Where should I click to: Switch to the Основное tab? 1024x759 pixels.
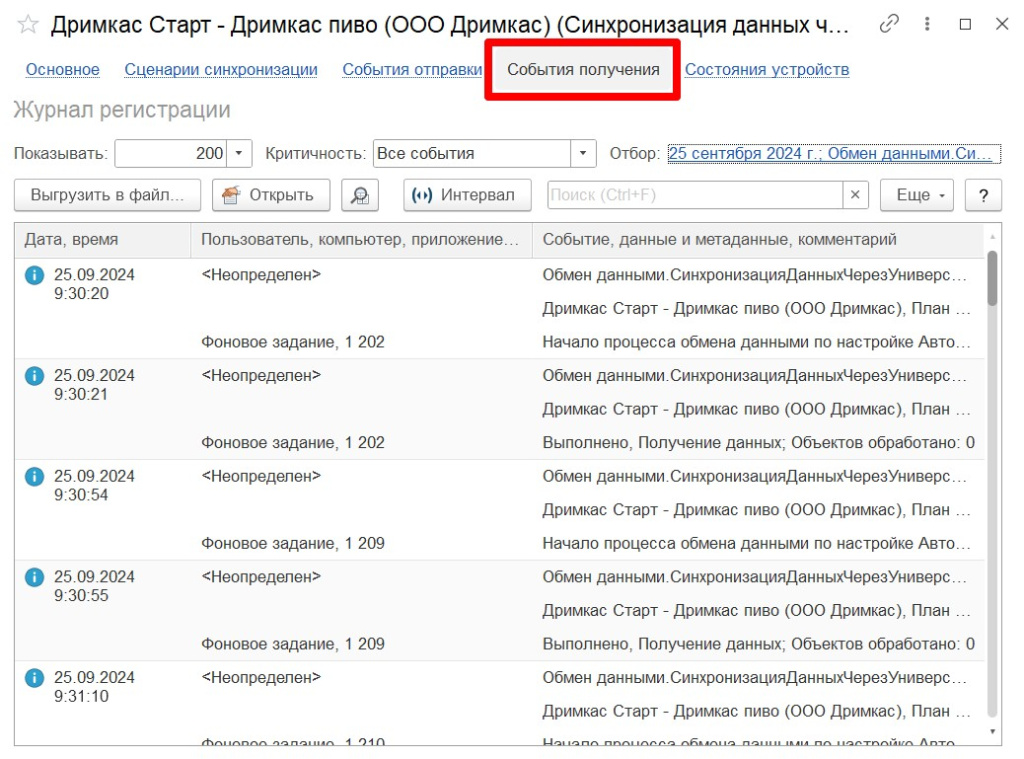pyautogui.click(x=62, y=70)
